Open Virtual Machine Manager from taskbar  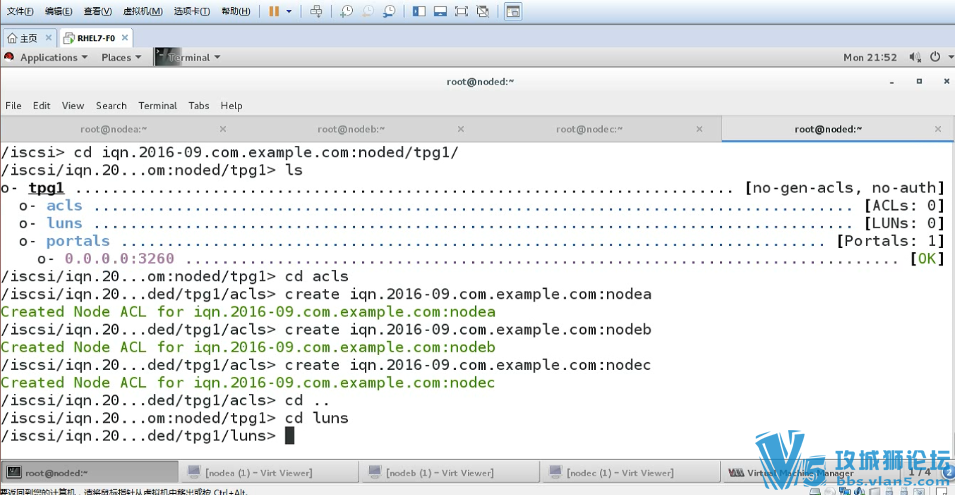[x=800, y=472]
